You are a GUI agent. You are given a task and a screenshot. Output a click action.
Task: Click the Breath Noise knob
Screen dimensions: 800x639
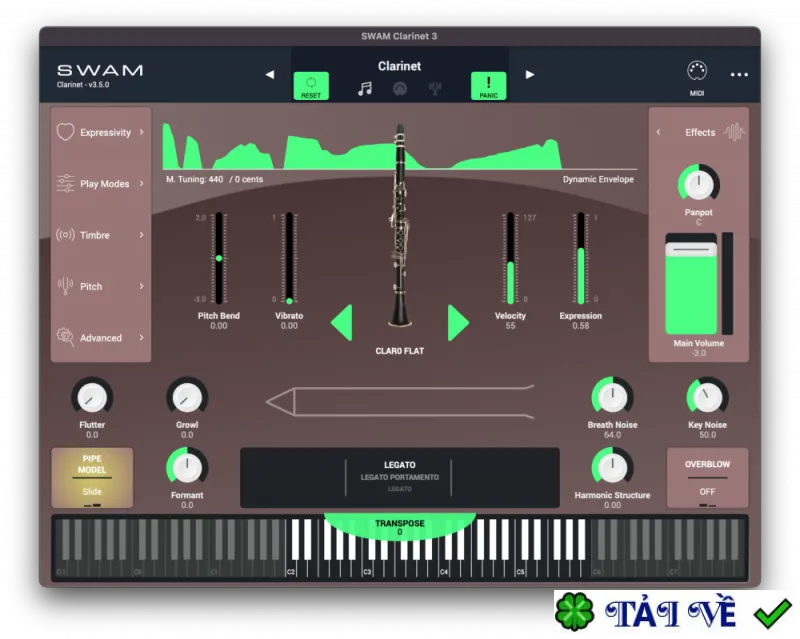(x=612, y=397)
